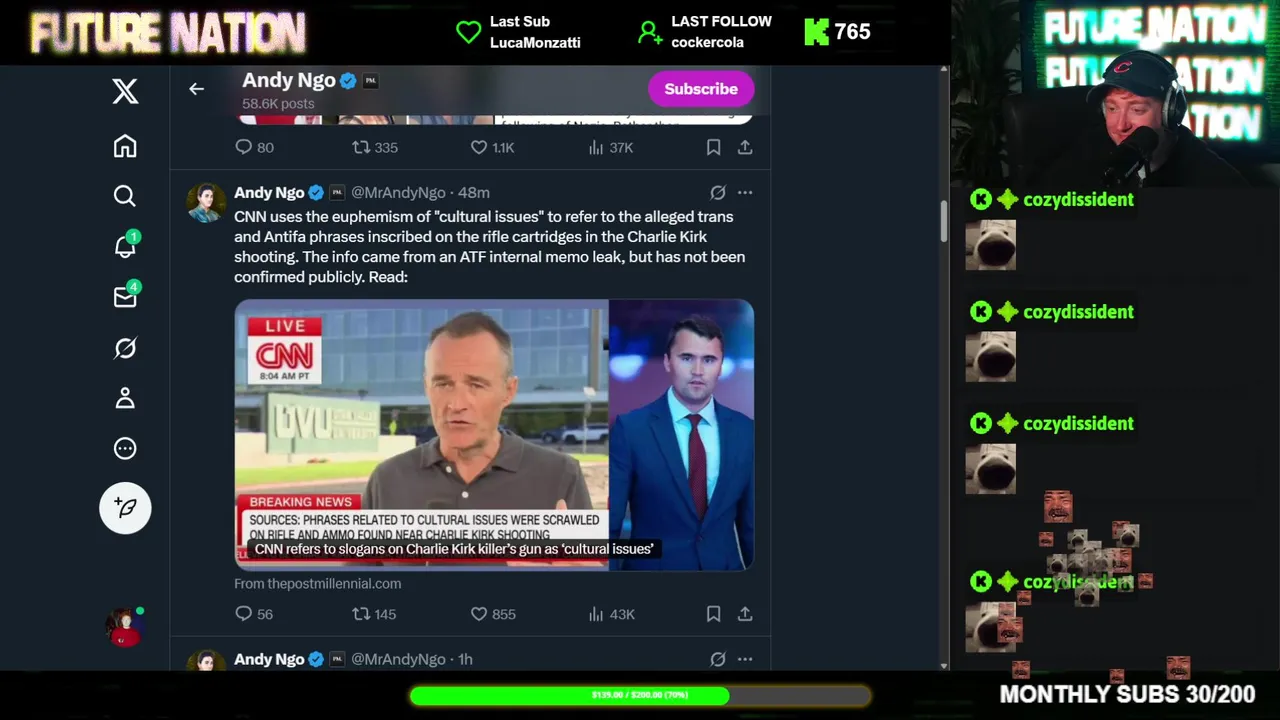This screenshot has height=720, width=1280.
Task: View analytics showing 43K views
Action: point(596,614)
